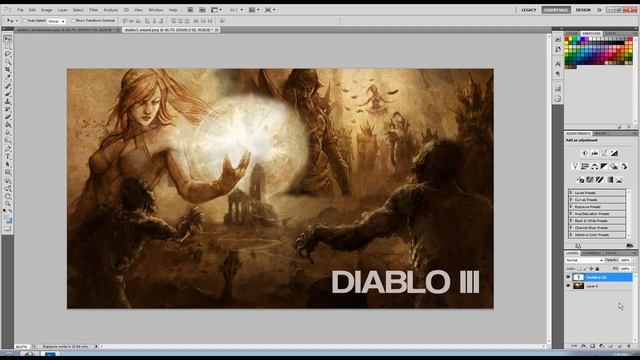
Task: Enable the Auto-Select checkbox
Action: point(24,20)
